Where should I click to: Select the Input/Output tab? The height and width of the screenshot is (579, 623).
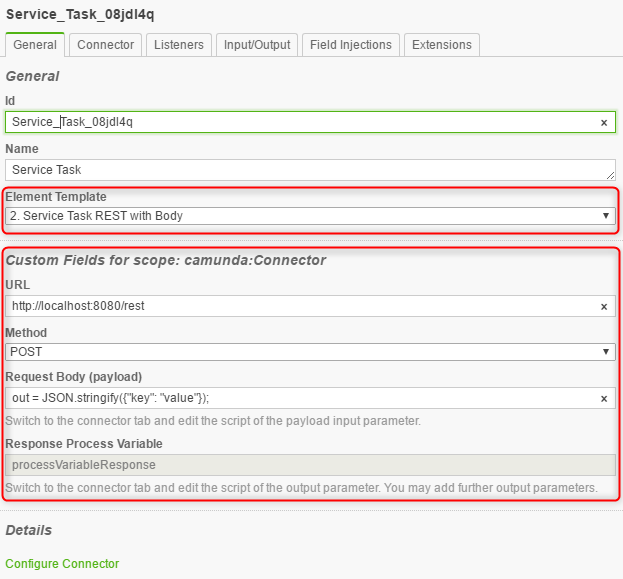[x=257, y=45]
